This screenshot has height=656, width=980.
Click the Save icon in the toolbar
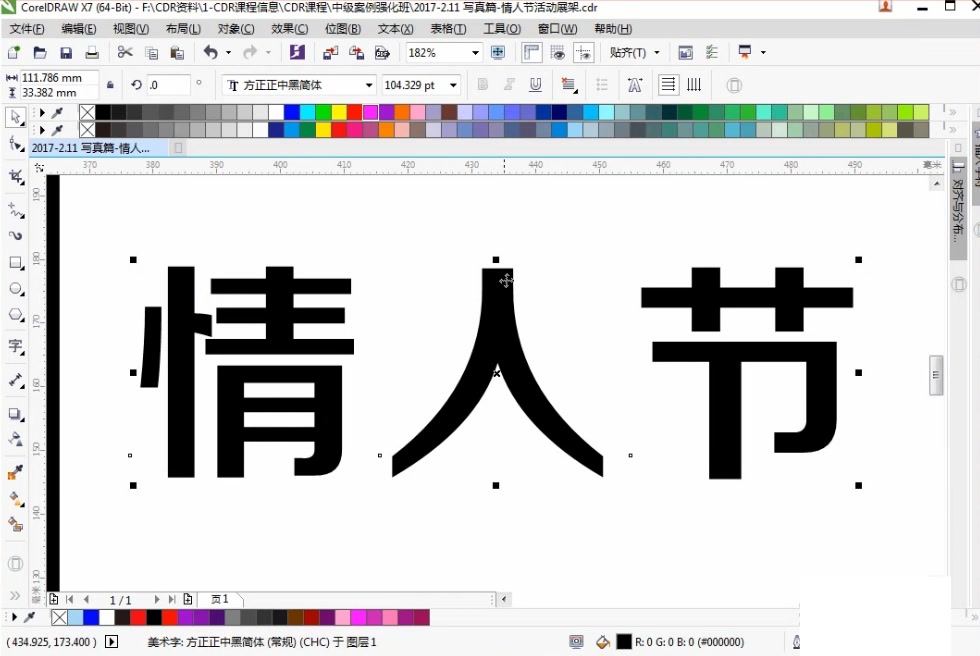[x=66, y=52]
